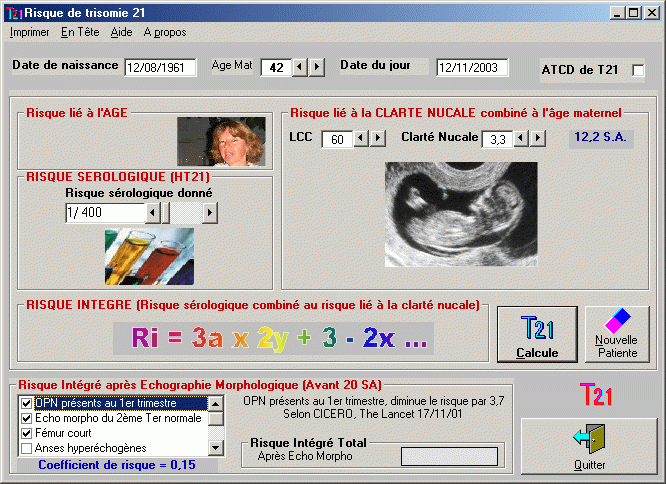666x484 pixels.
Task: Close the Risque de trisomie 21 window
Action: (652, 13)
